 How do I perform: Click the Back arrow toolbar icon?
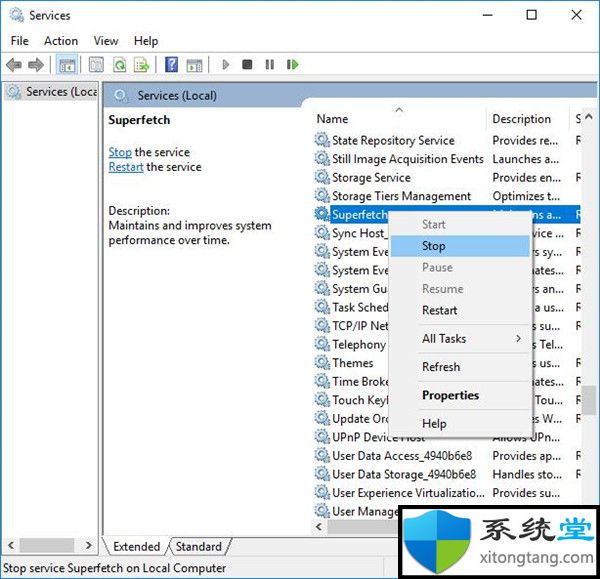pyautogui.click(x=14, y=65)
